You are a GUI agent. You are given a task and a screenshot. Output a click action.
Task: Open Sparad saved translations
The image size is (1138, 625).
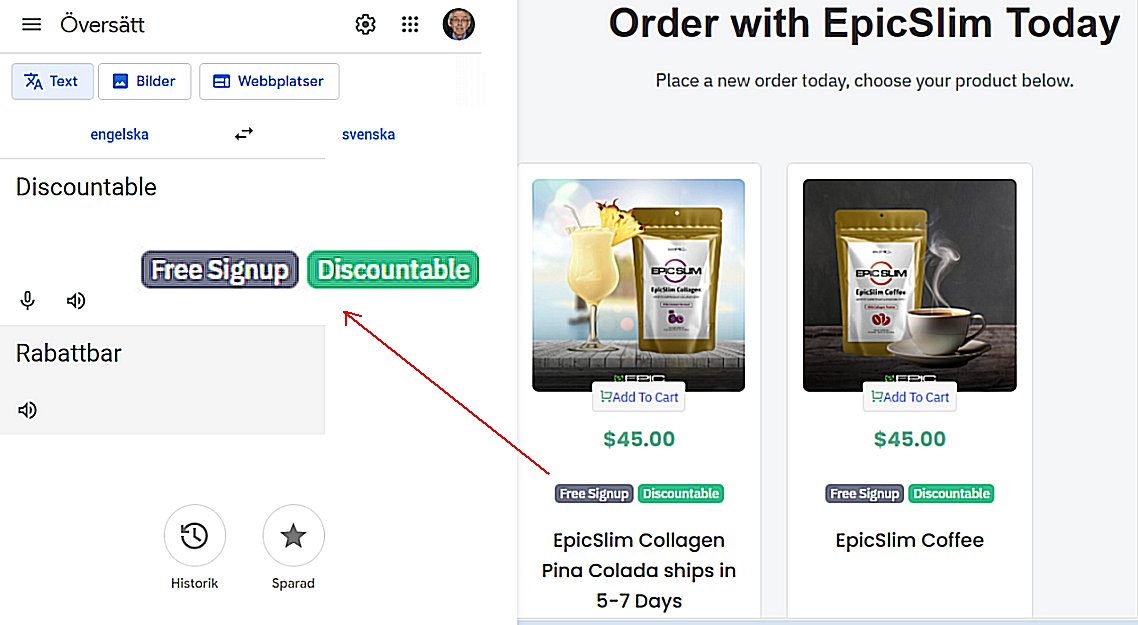293,536
